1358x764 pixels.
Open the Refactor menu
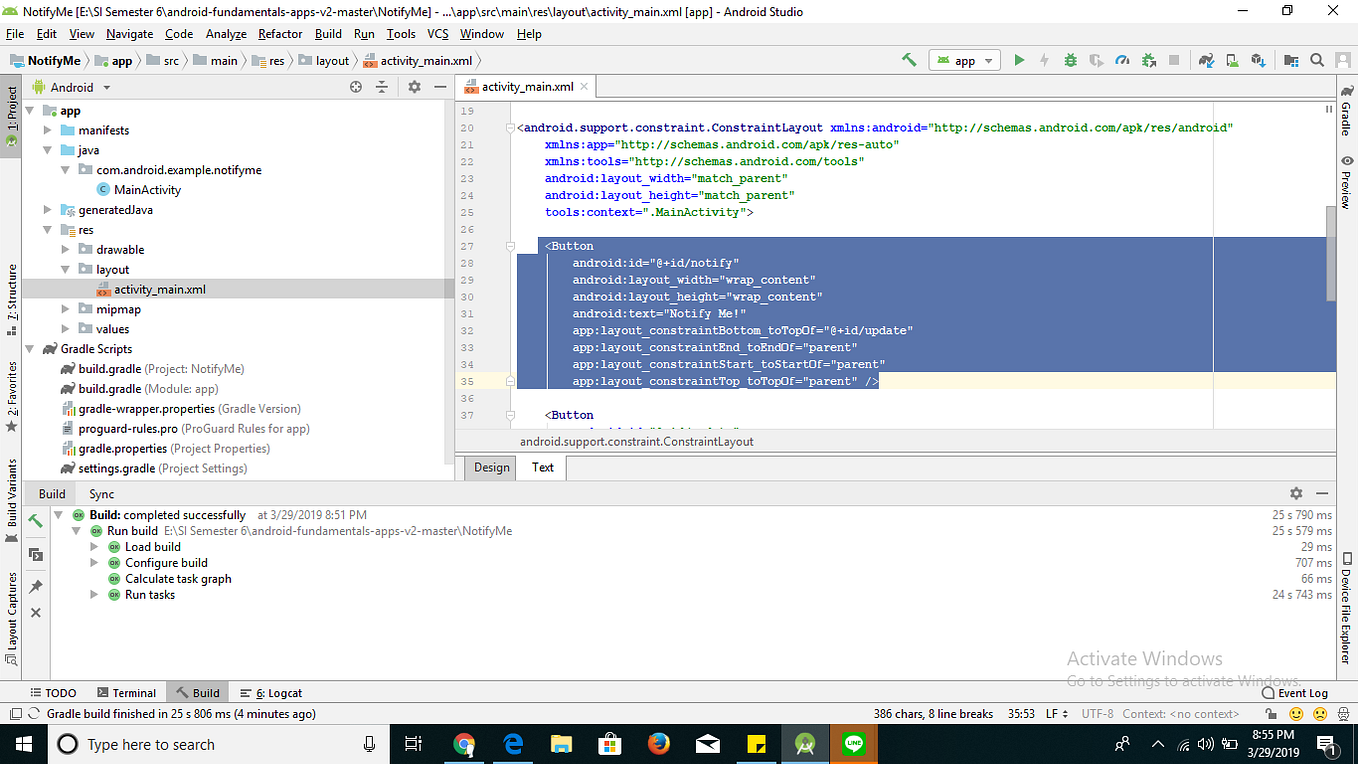[x=279, y=33]
